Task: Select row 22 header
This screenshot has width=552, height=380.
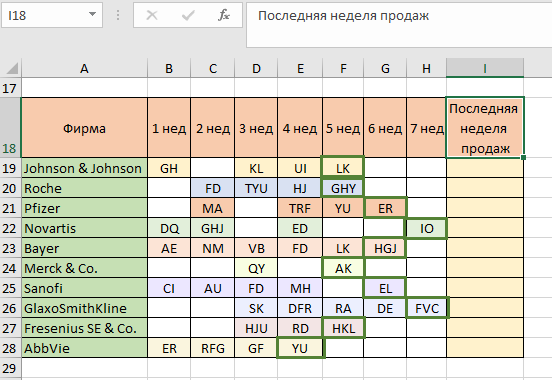Action: (x=10, y=228)
